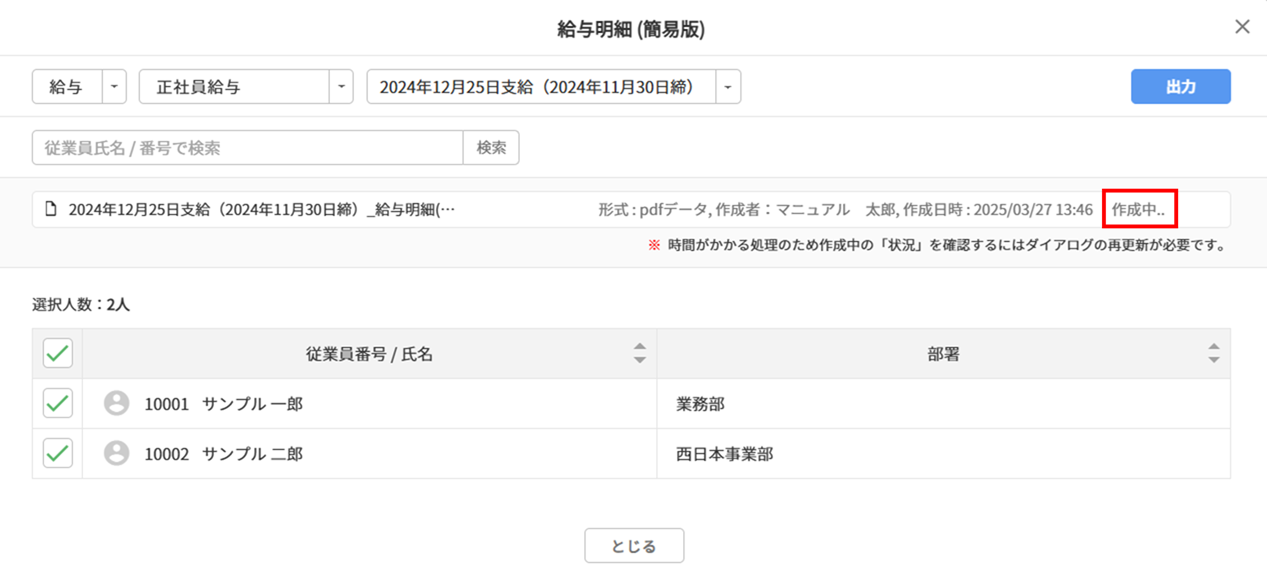Click the file icon beside the payslip filename
1267x584 pixels.
click(52, 210)
